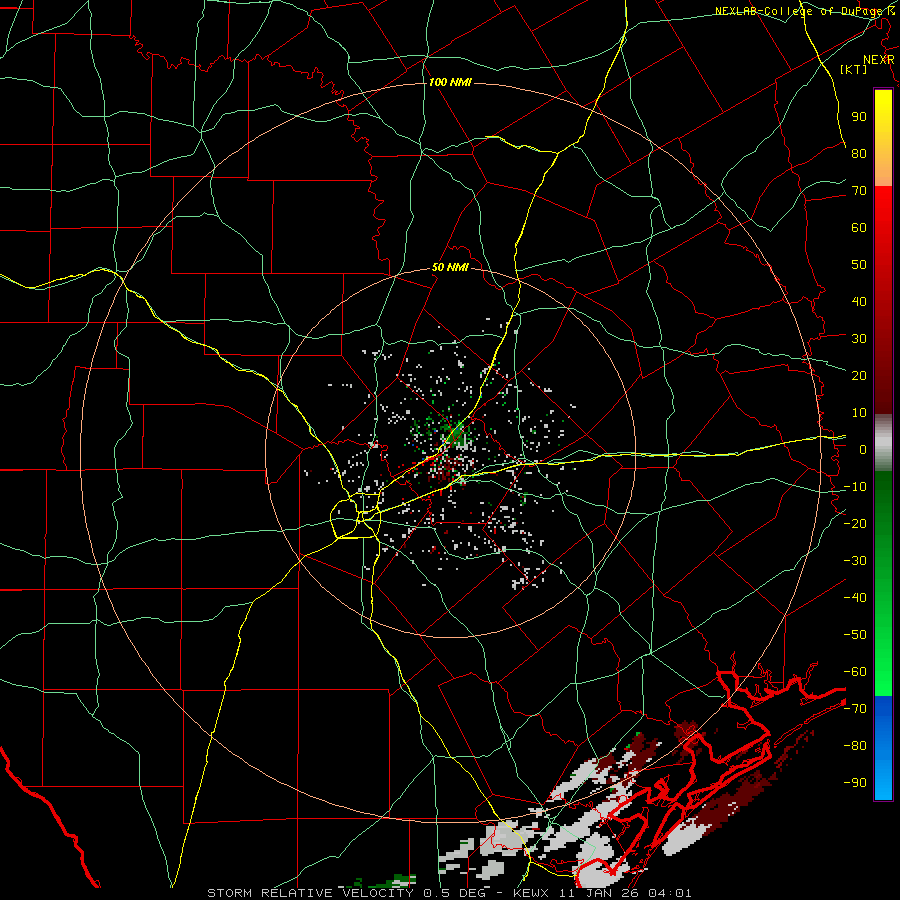
Task: Click the 04:01 timestamp
Action: click(x=670, y=893)
